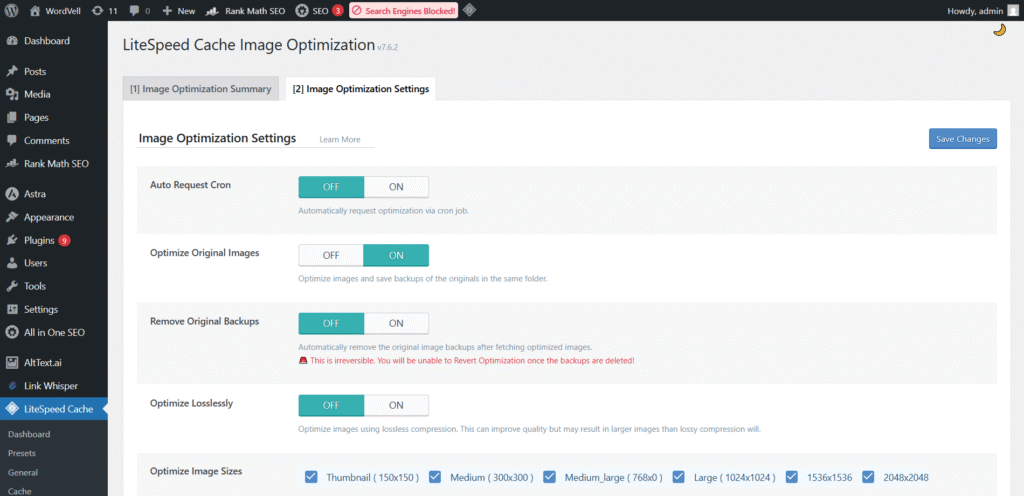Uncheck Medium_large (768x0) size

tap(549, 477)
